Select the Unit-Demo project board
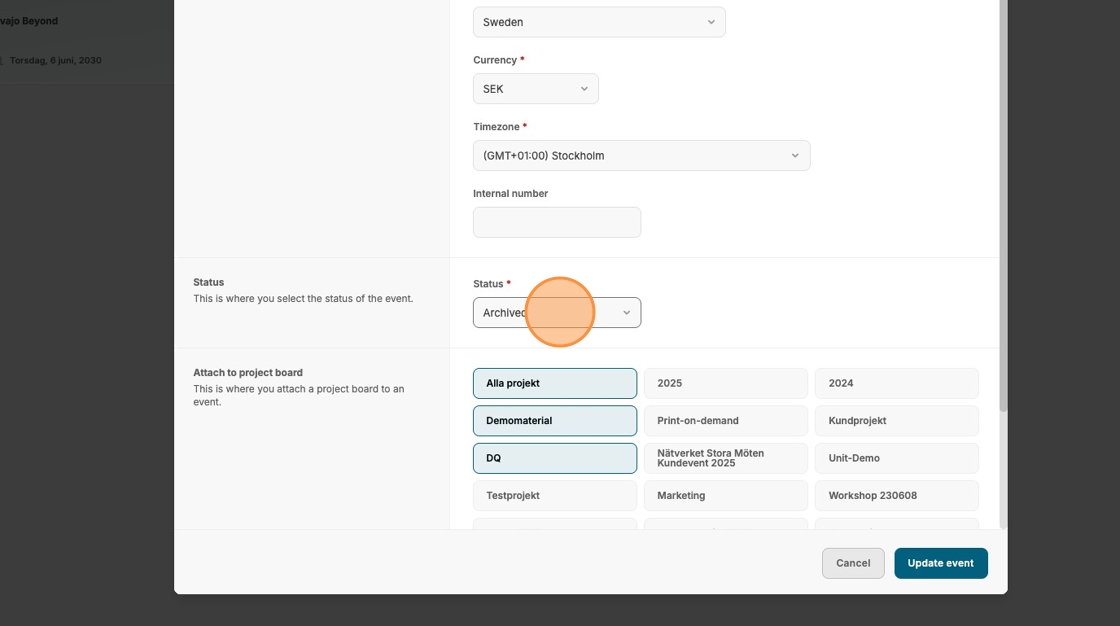The height and width of the screenshot is (626, 1120). 896,458
